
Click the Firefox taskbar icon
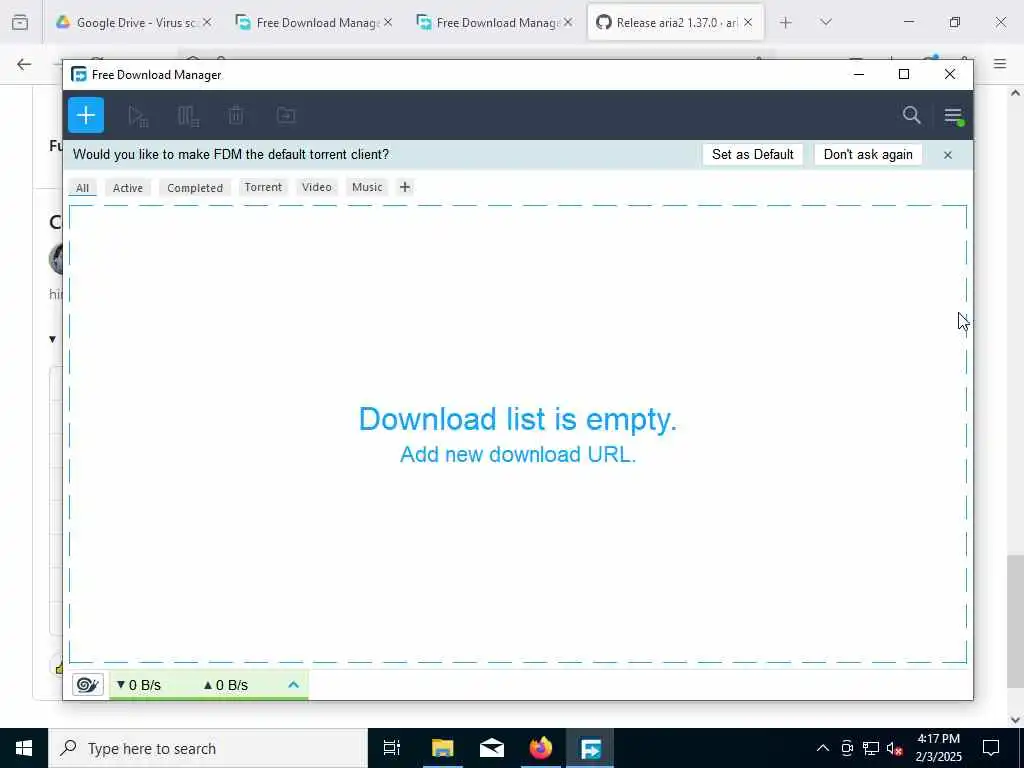(x=541, y=748)
